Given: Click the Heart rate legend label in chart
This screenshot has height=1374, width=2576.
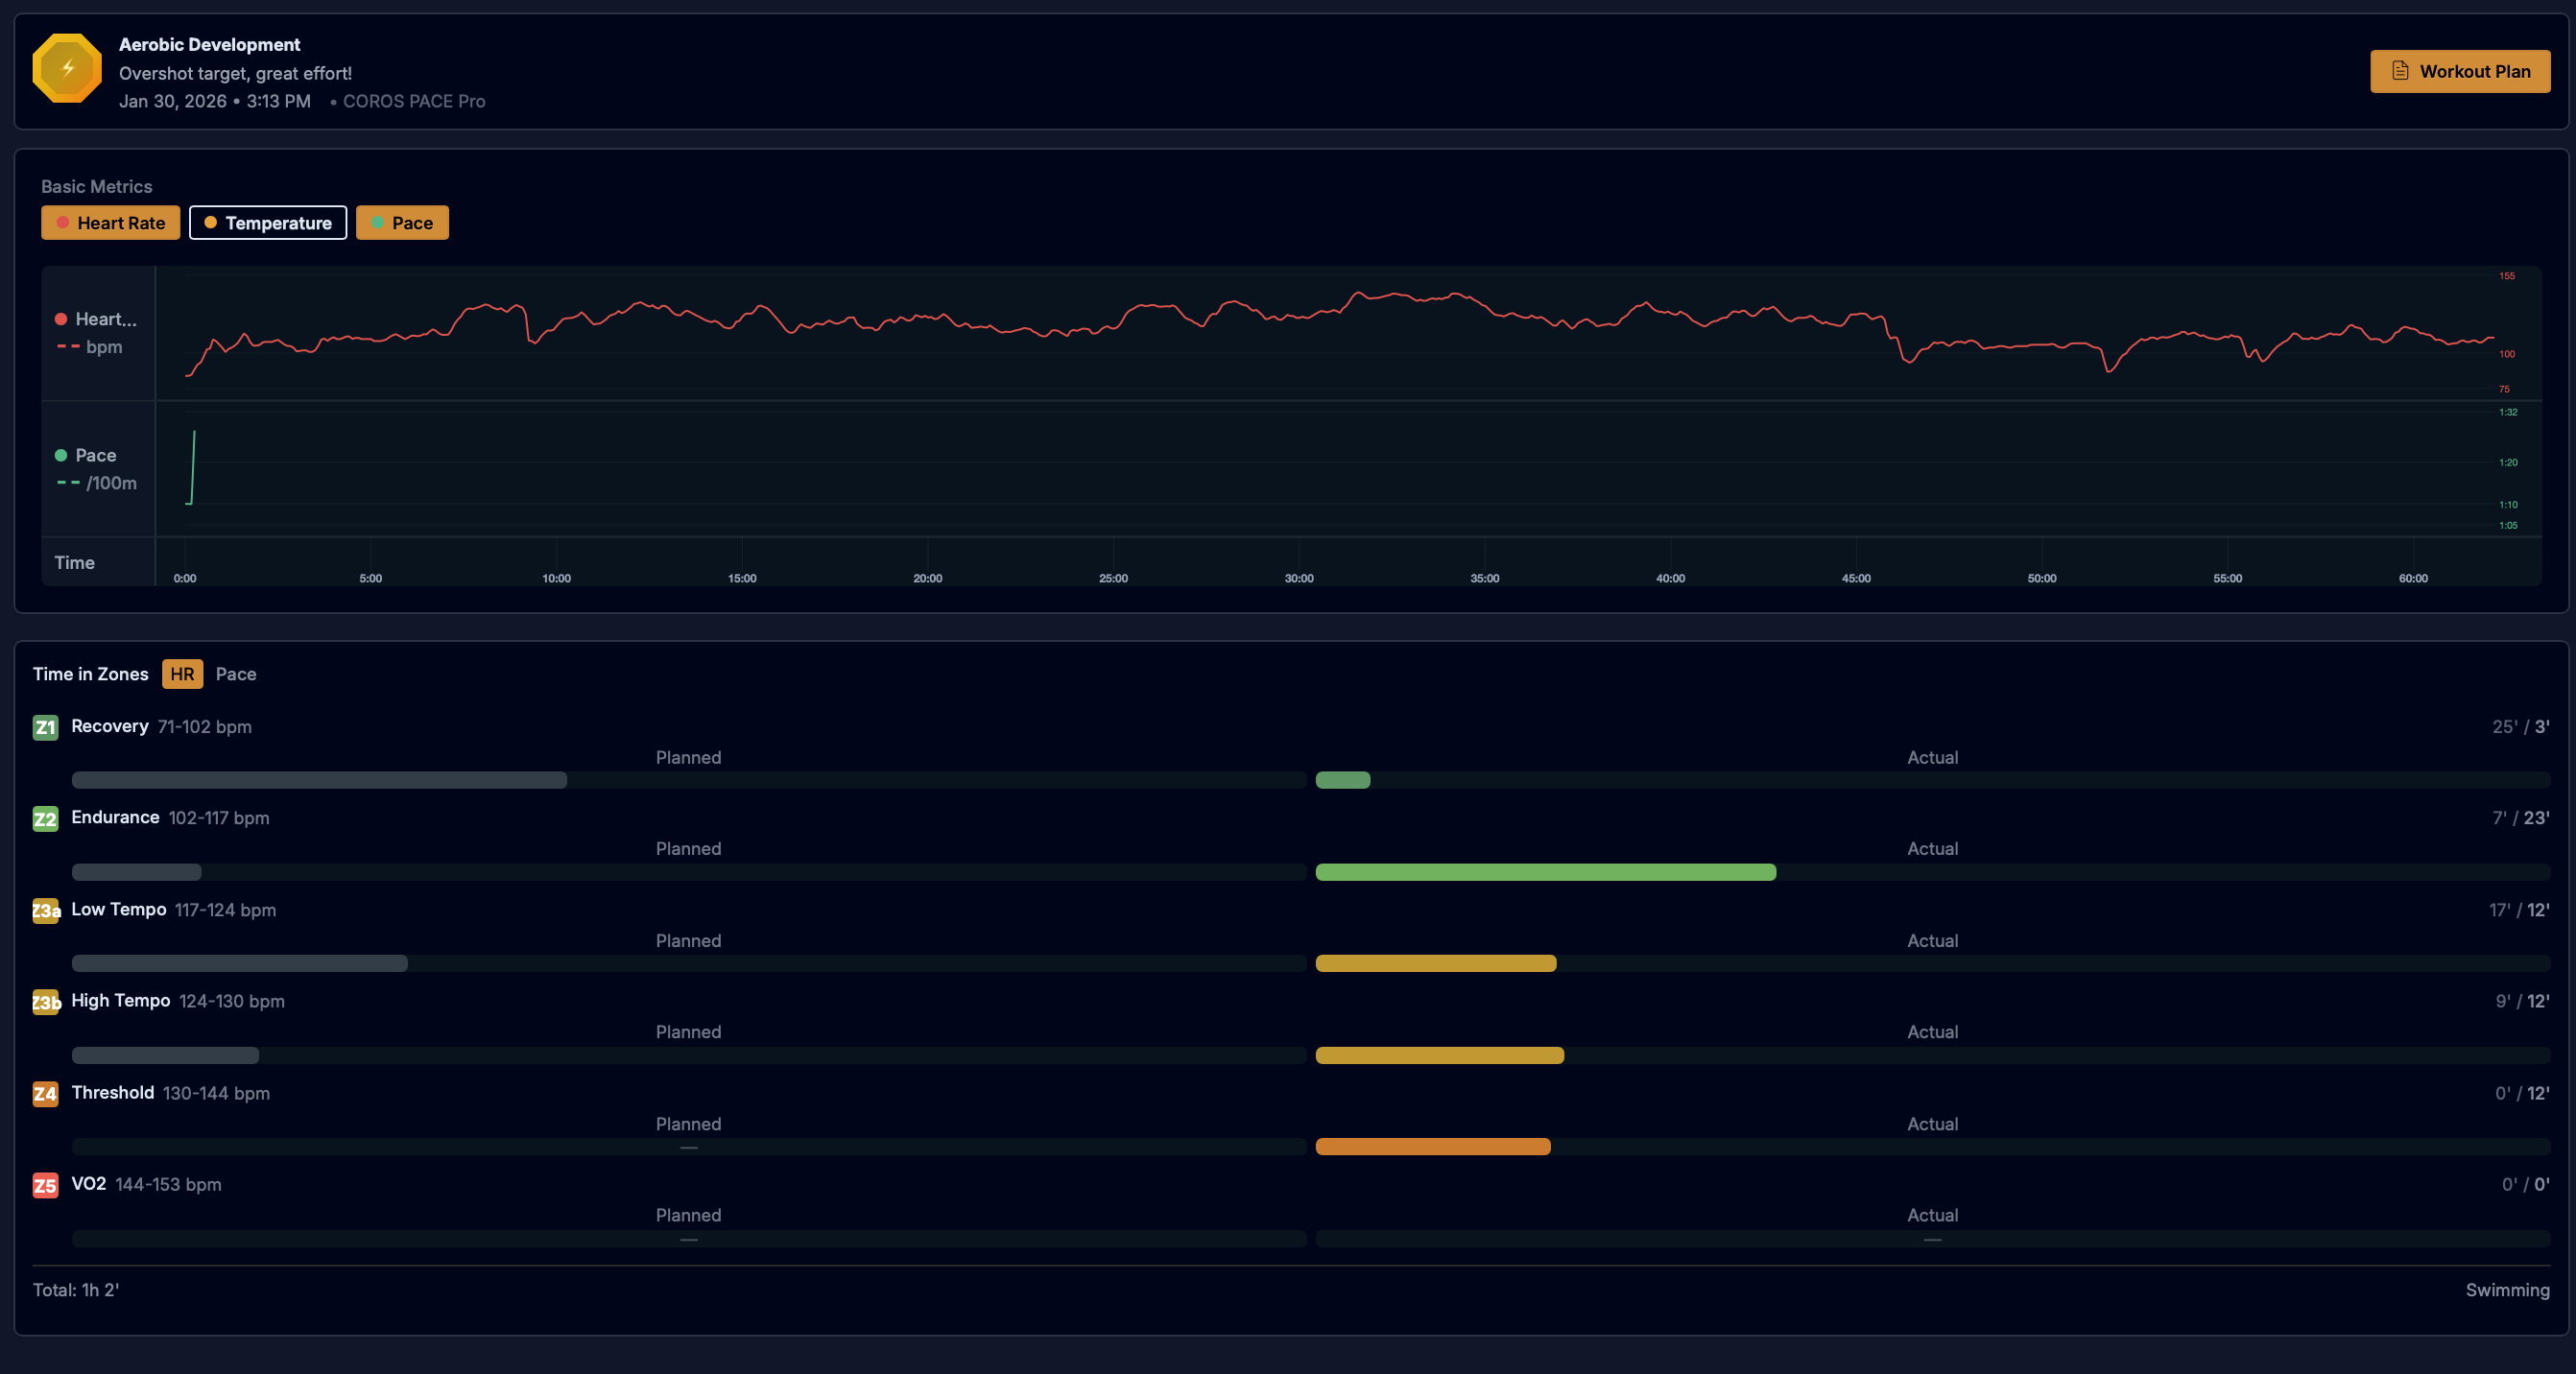Looking at the screenshot, I should click(105, 319).
